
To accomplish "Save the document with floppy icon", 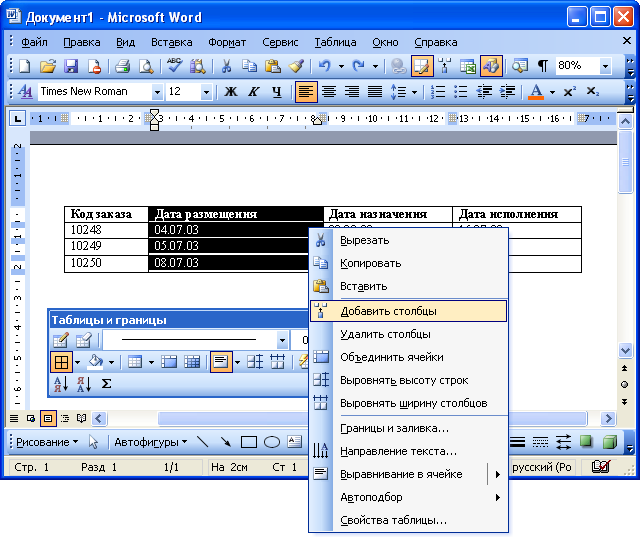I will pyautogui.click(x=71, y=66).
